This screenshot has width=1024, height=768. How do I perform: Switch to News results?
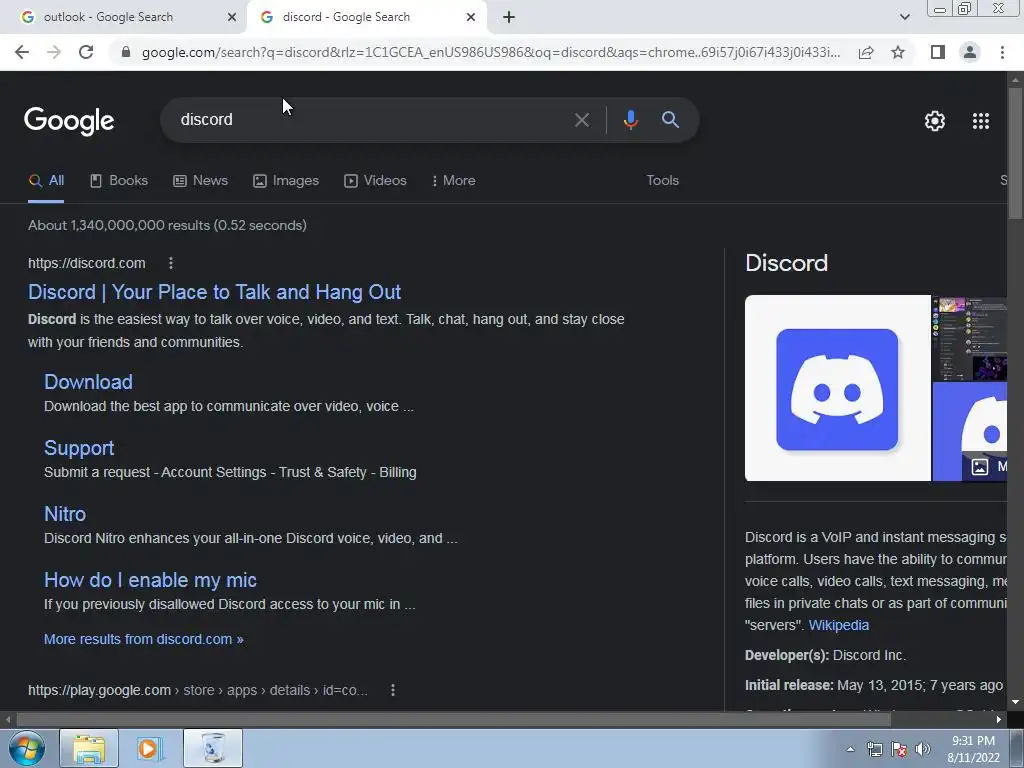200,181
